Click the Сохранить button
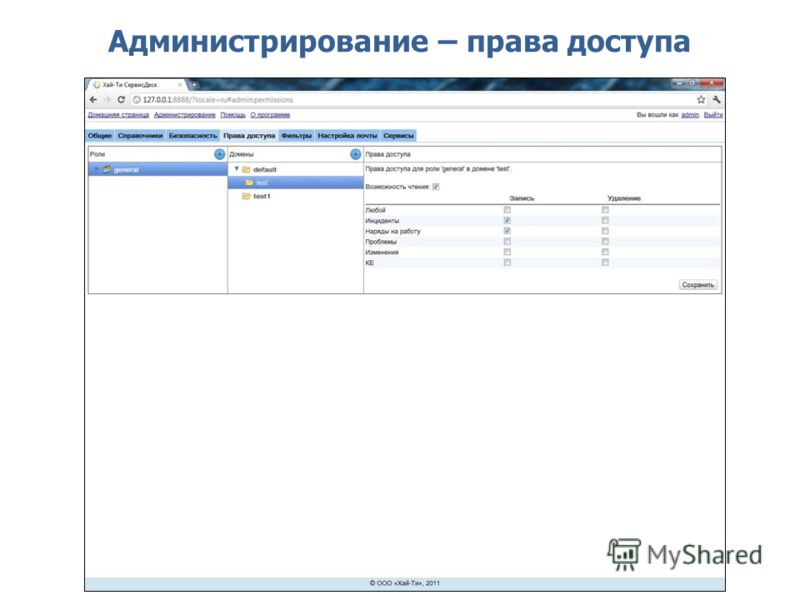Image resolution: width=800 pixels, height=600 pixels. pyautogui.click(x=698, y=285)
